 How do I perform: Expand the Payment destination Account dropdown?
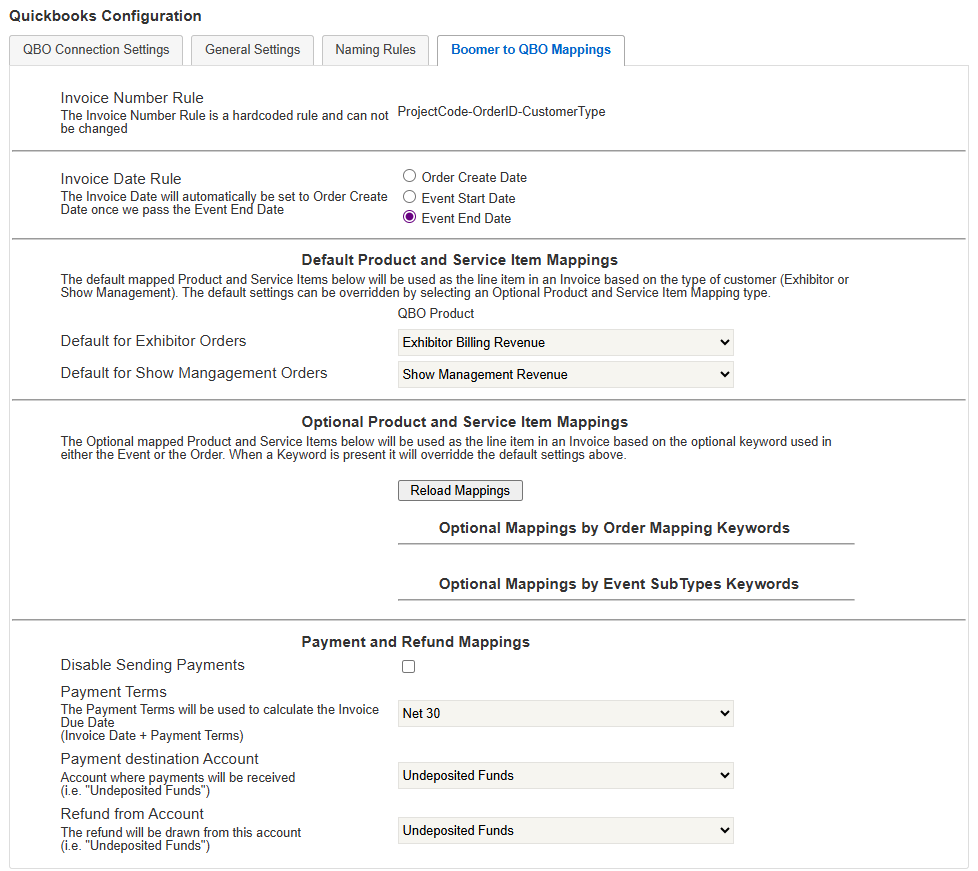(565, 776)
